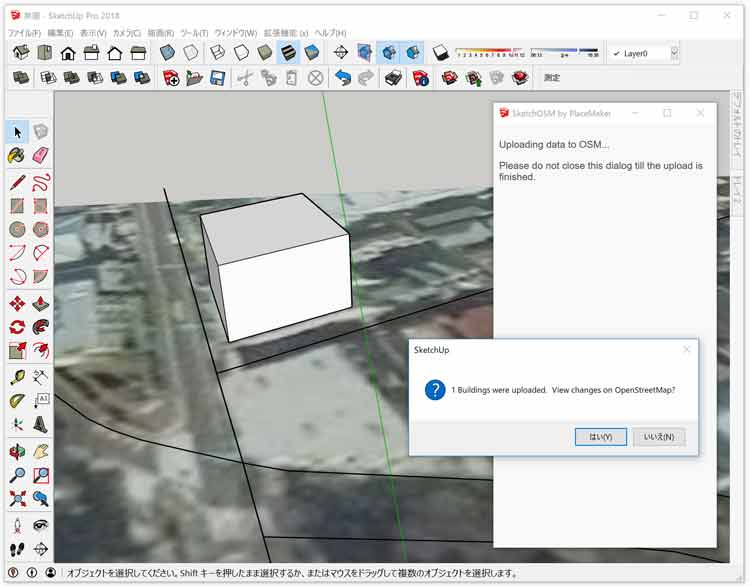Image resolution: width=750 pixels, height=588 pixels.
Task: Switch to the Front view house icon
Action: 68,52
